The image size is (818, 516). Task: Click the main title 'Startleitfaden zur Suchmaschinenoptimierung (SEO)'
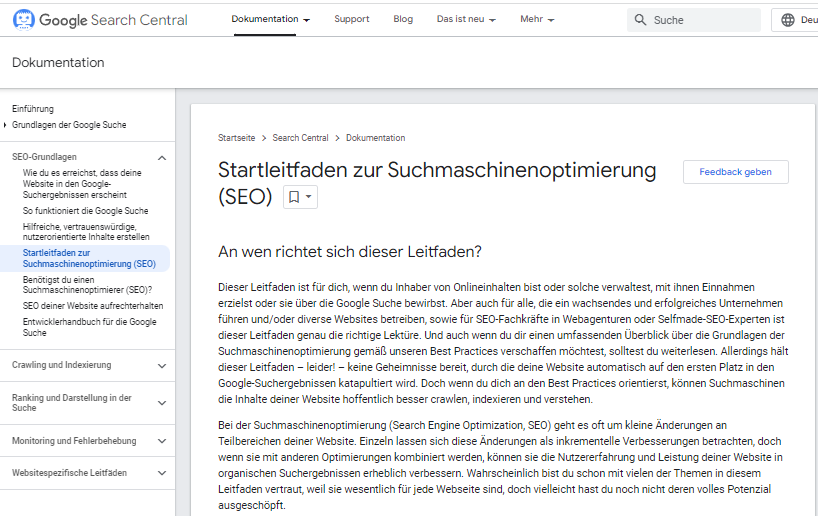(437, 183)
